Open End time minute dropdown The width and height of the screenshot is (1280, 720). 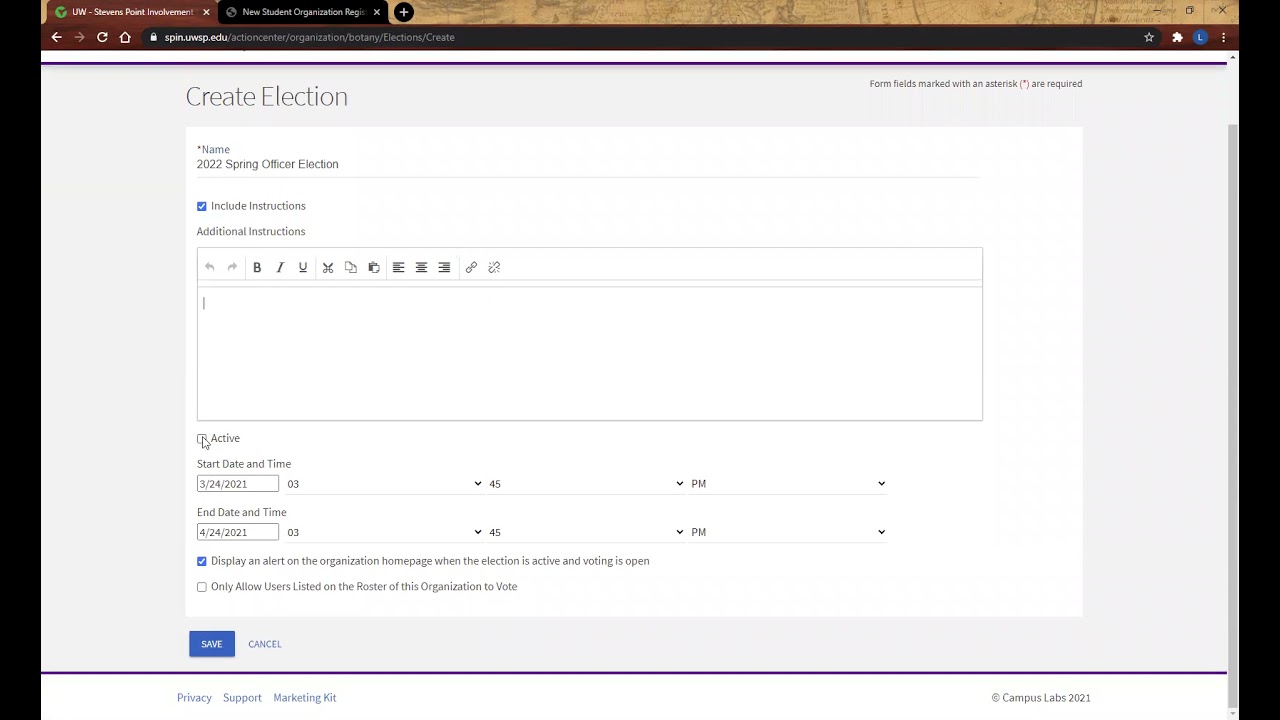point(586,532)
